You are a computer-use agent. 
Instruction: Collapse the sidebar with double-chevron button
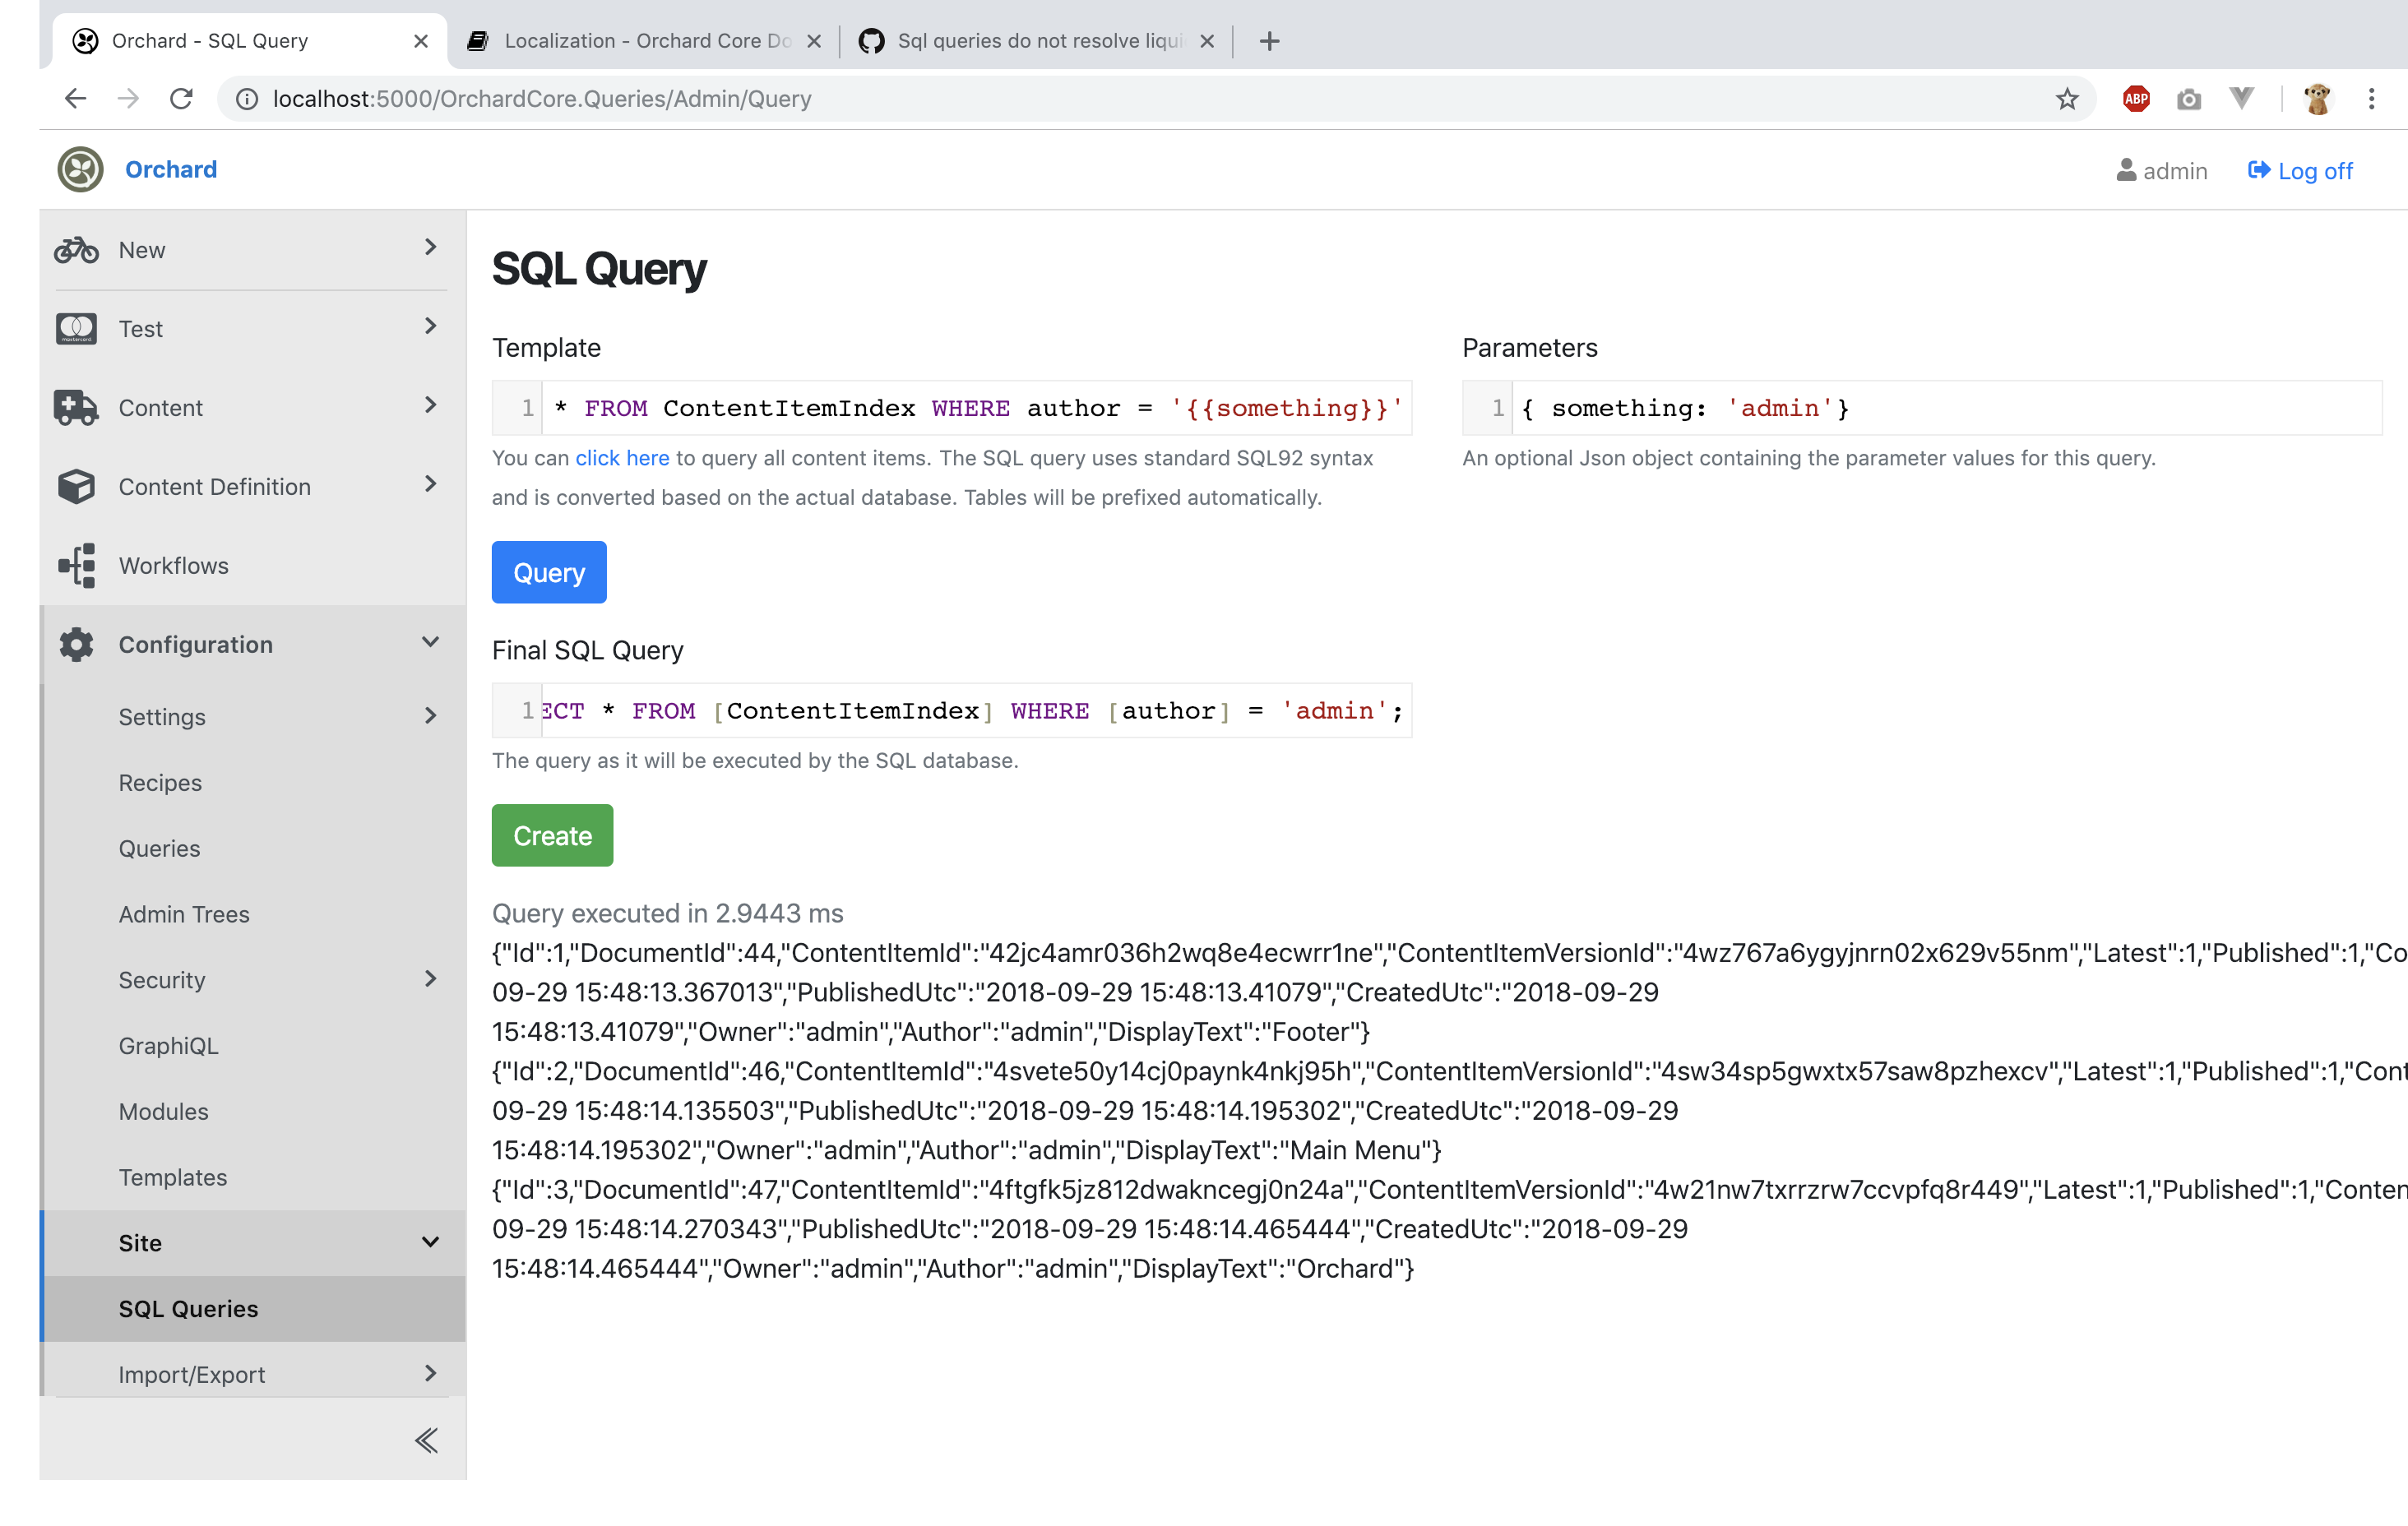[427, 1440]
